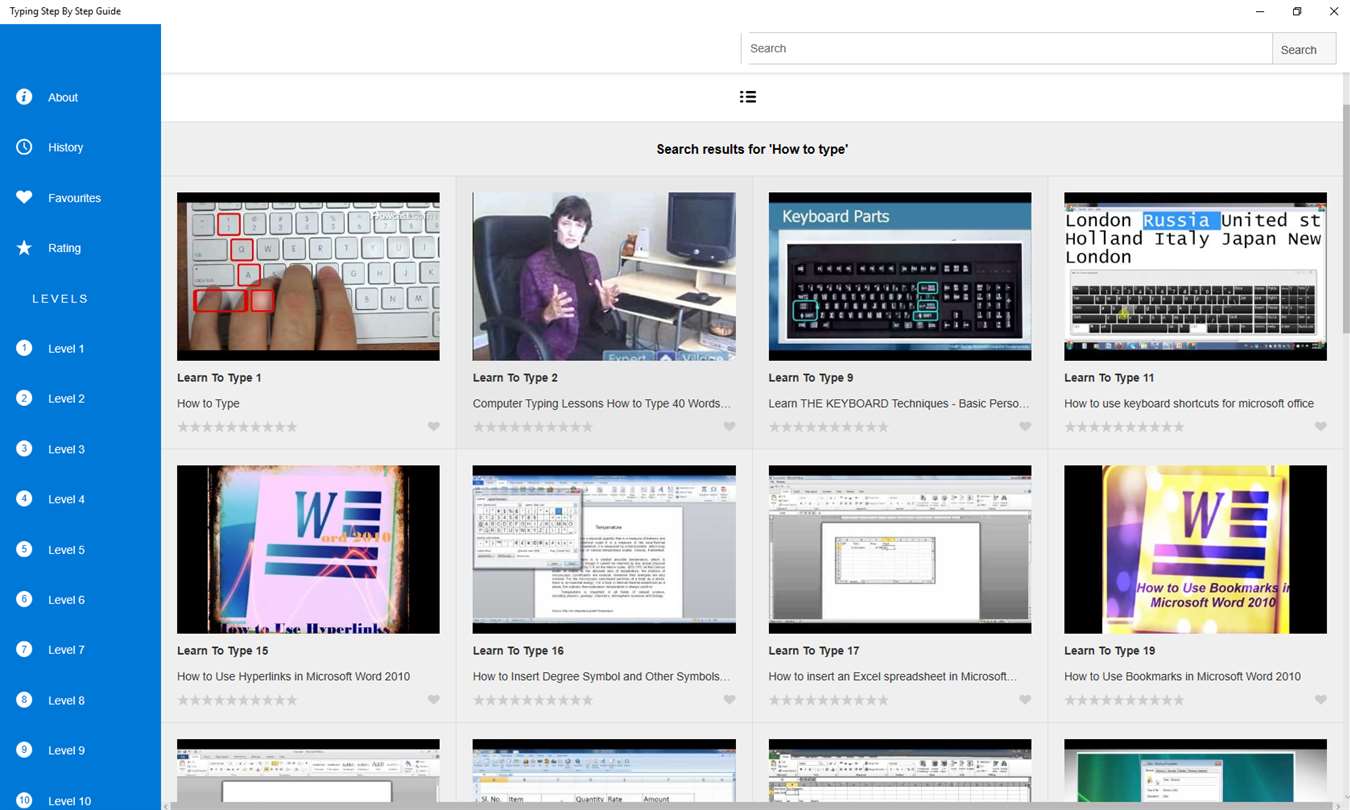Favourite Learn To Type 2 with heart
The image size is (1350, 810).
tap(729, 427)
